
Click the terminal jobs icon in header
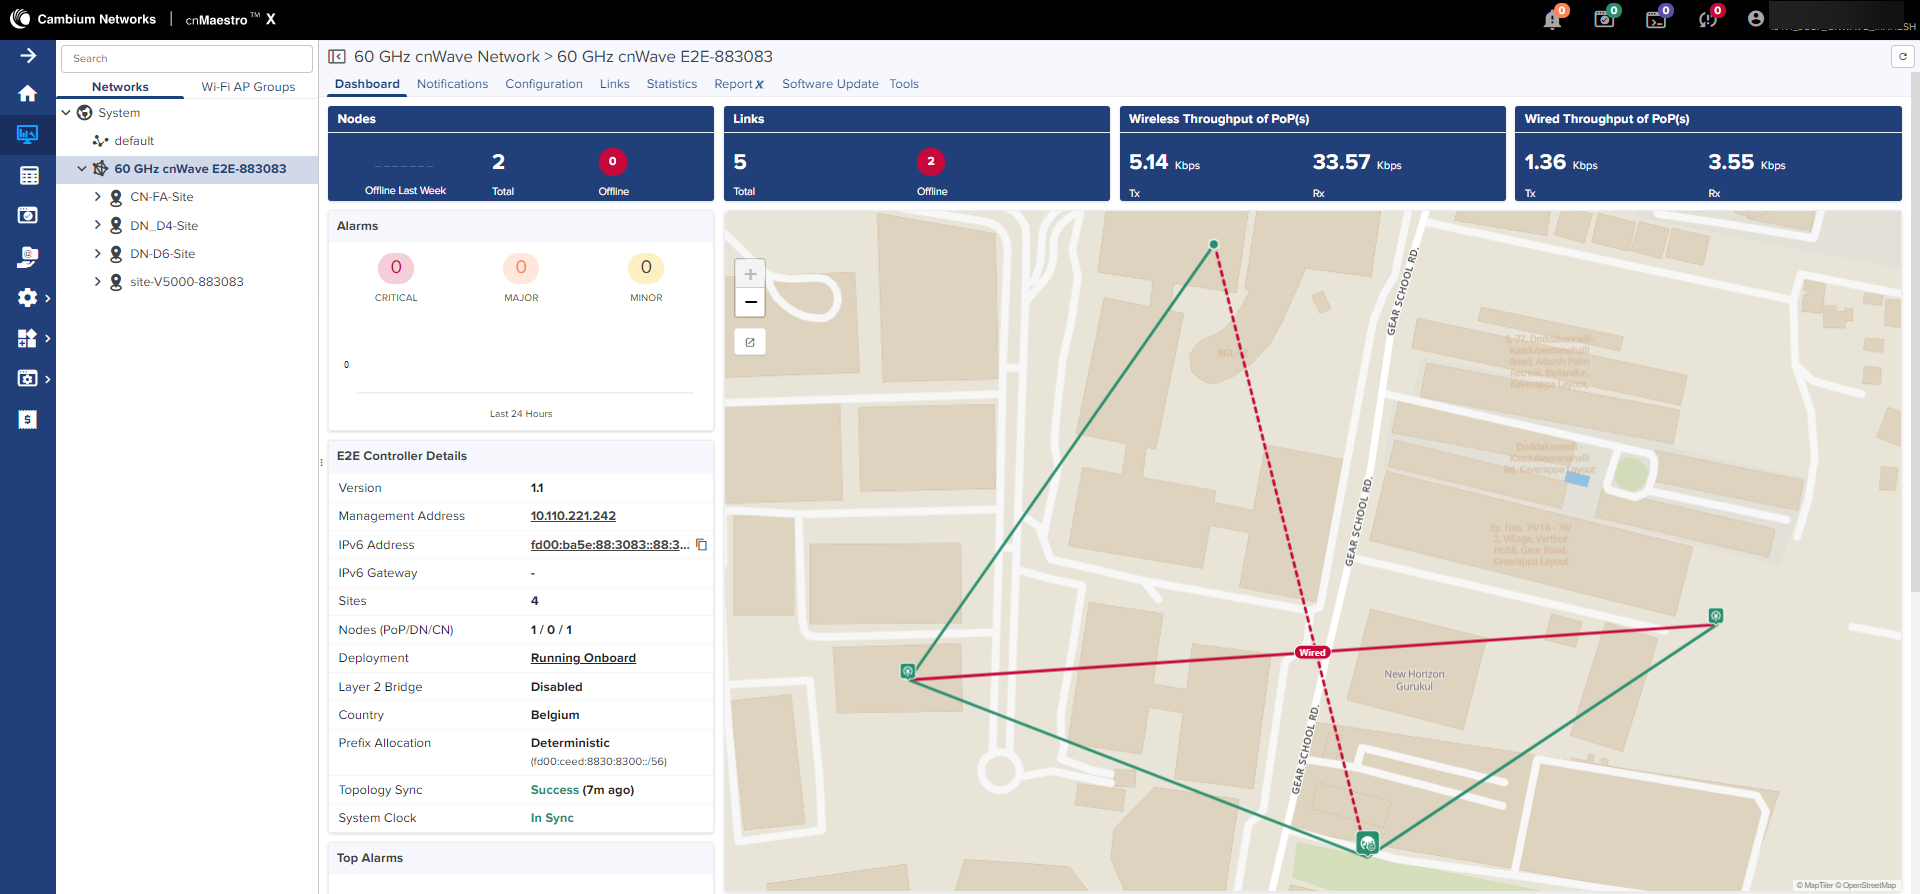coord(1656,19)
